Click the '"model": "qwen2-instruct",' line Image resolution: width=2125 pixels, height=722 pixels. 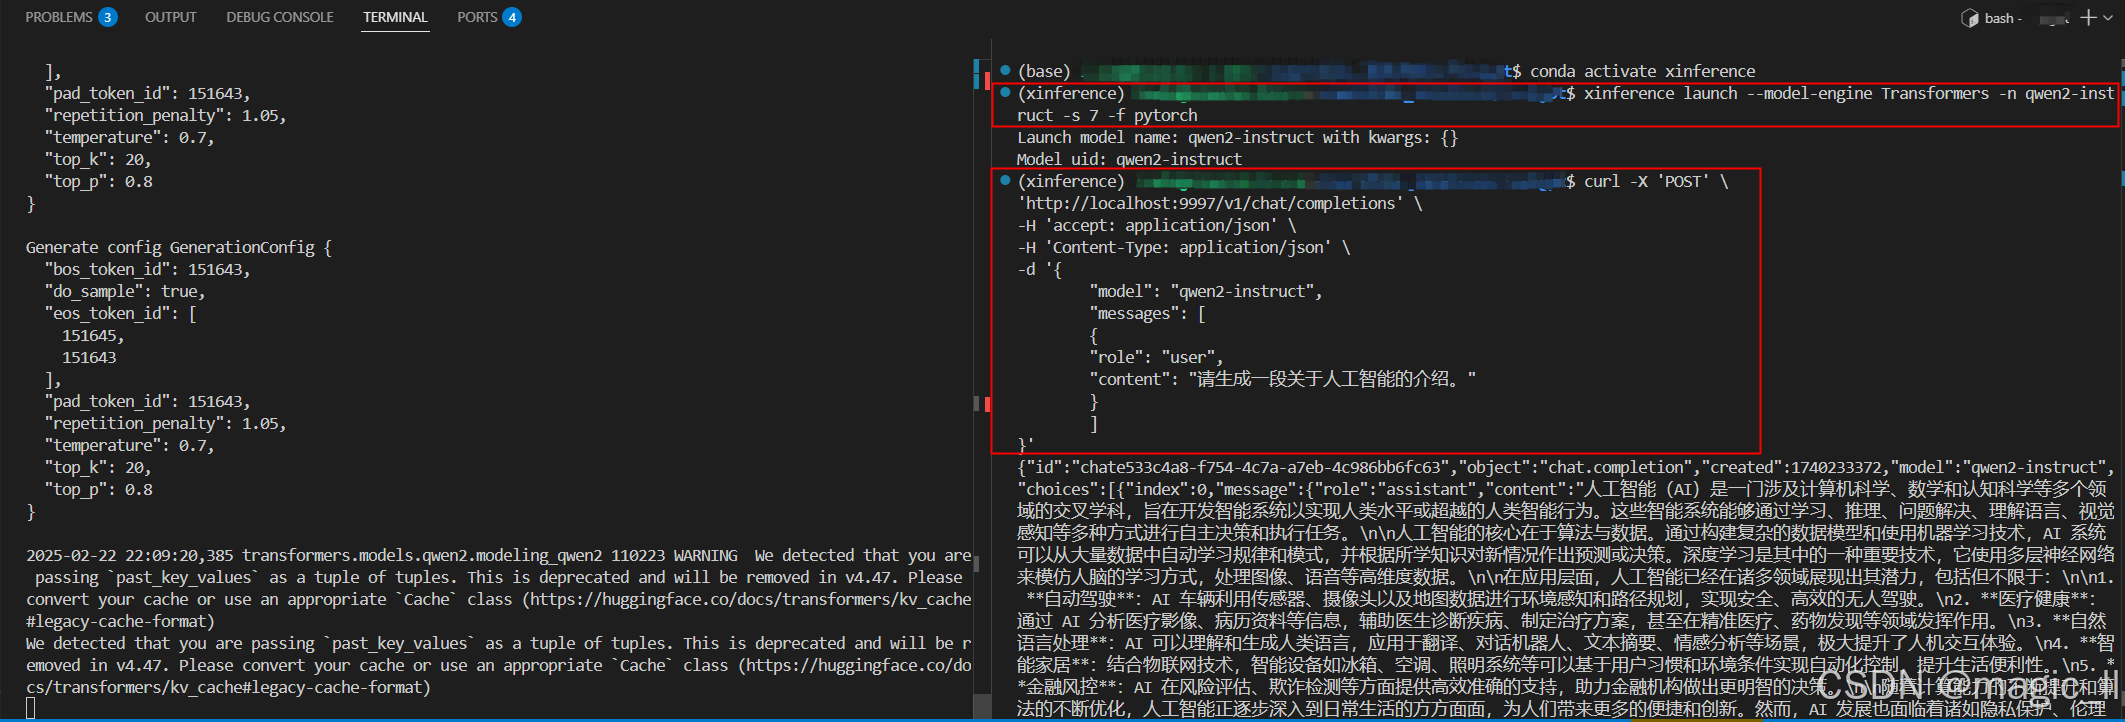1206,291
